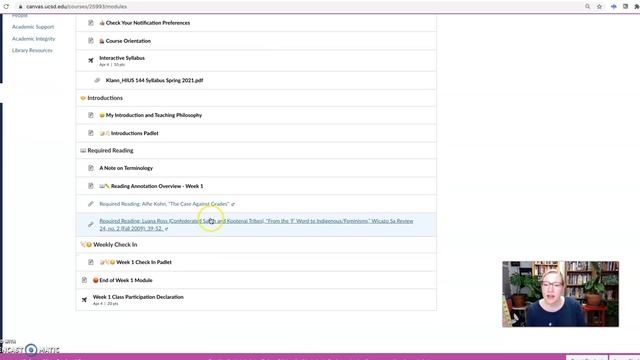Click the search magnifier icon in address bar
The image size is (640, 360).
pyautogui.click(x=587, y=7)
